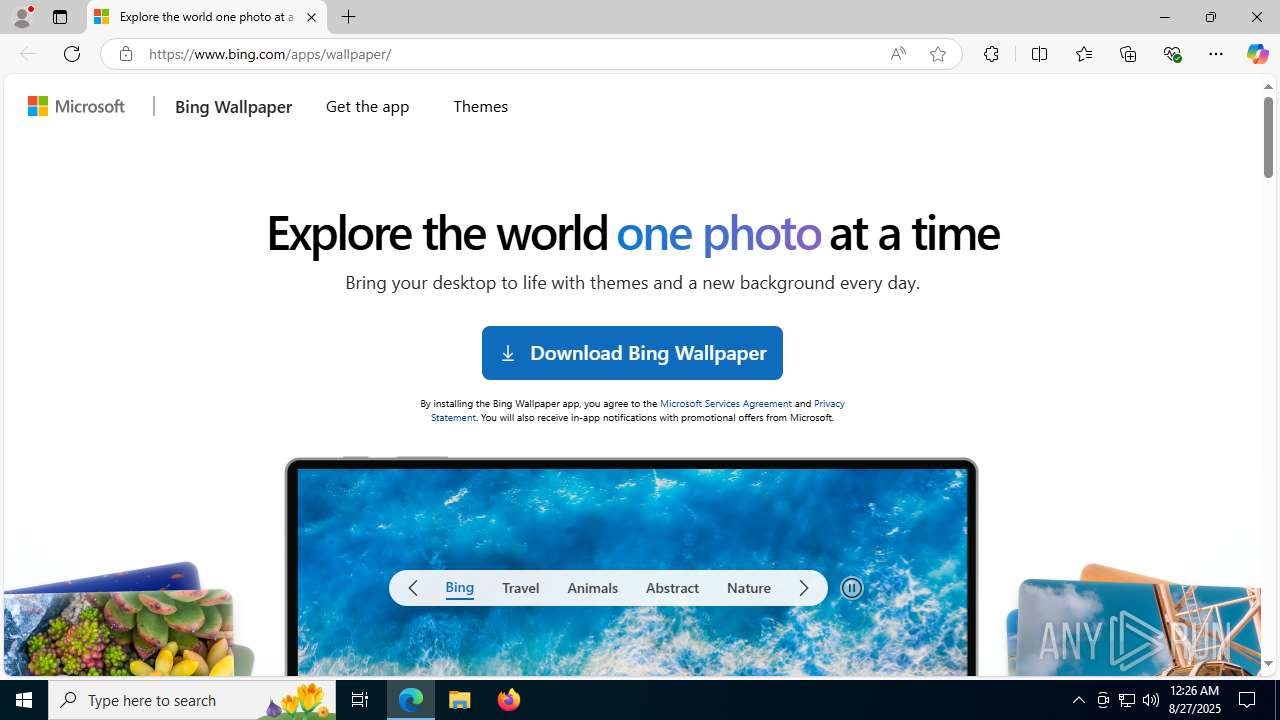Open the Extensions puzzle icon
Viewport: 1280px width, 720px height.
(x=991, y=54)
